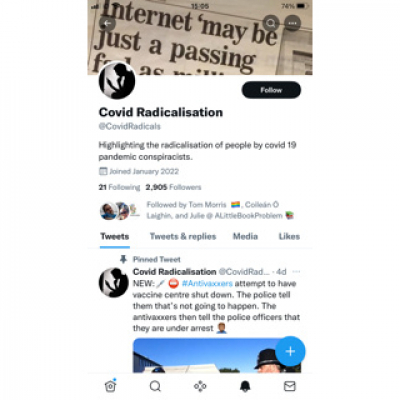Open the 2,905 Followers list
Viewport: 400px width, 400px height.
[x=173, y=187]
